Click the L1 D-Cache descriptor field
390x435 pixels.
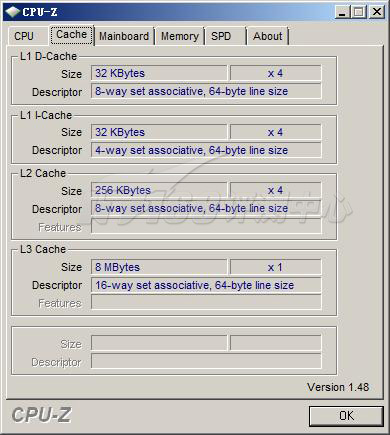206,91
